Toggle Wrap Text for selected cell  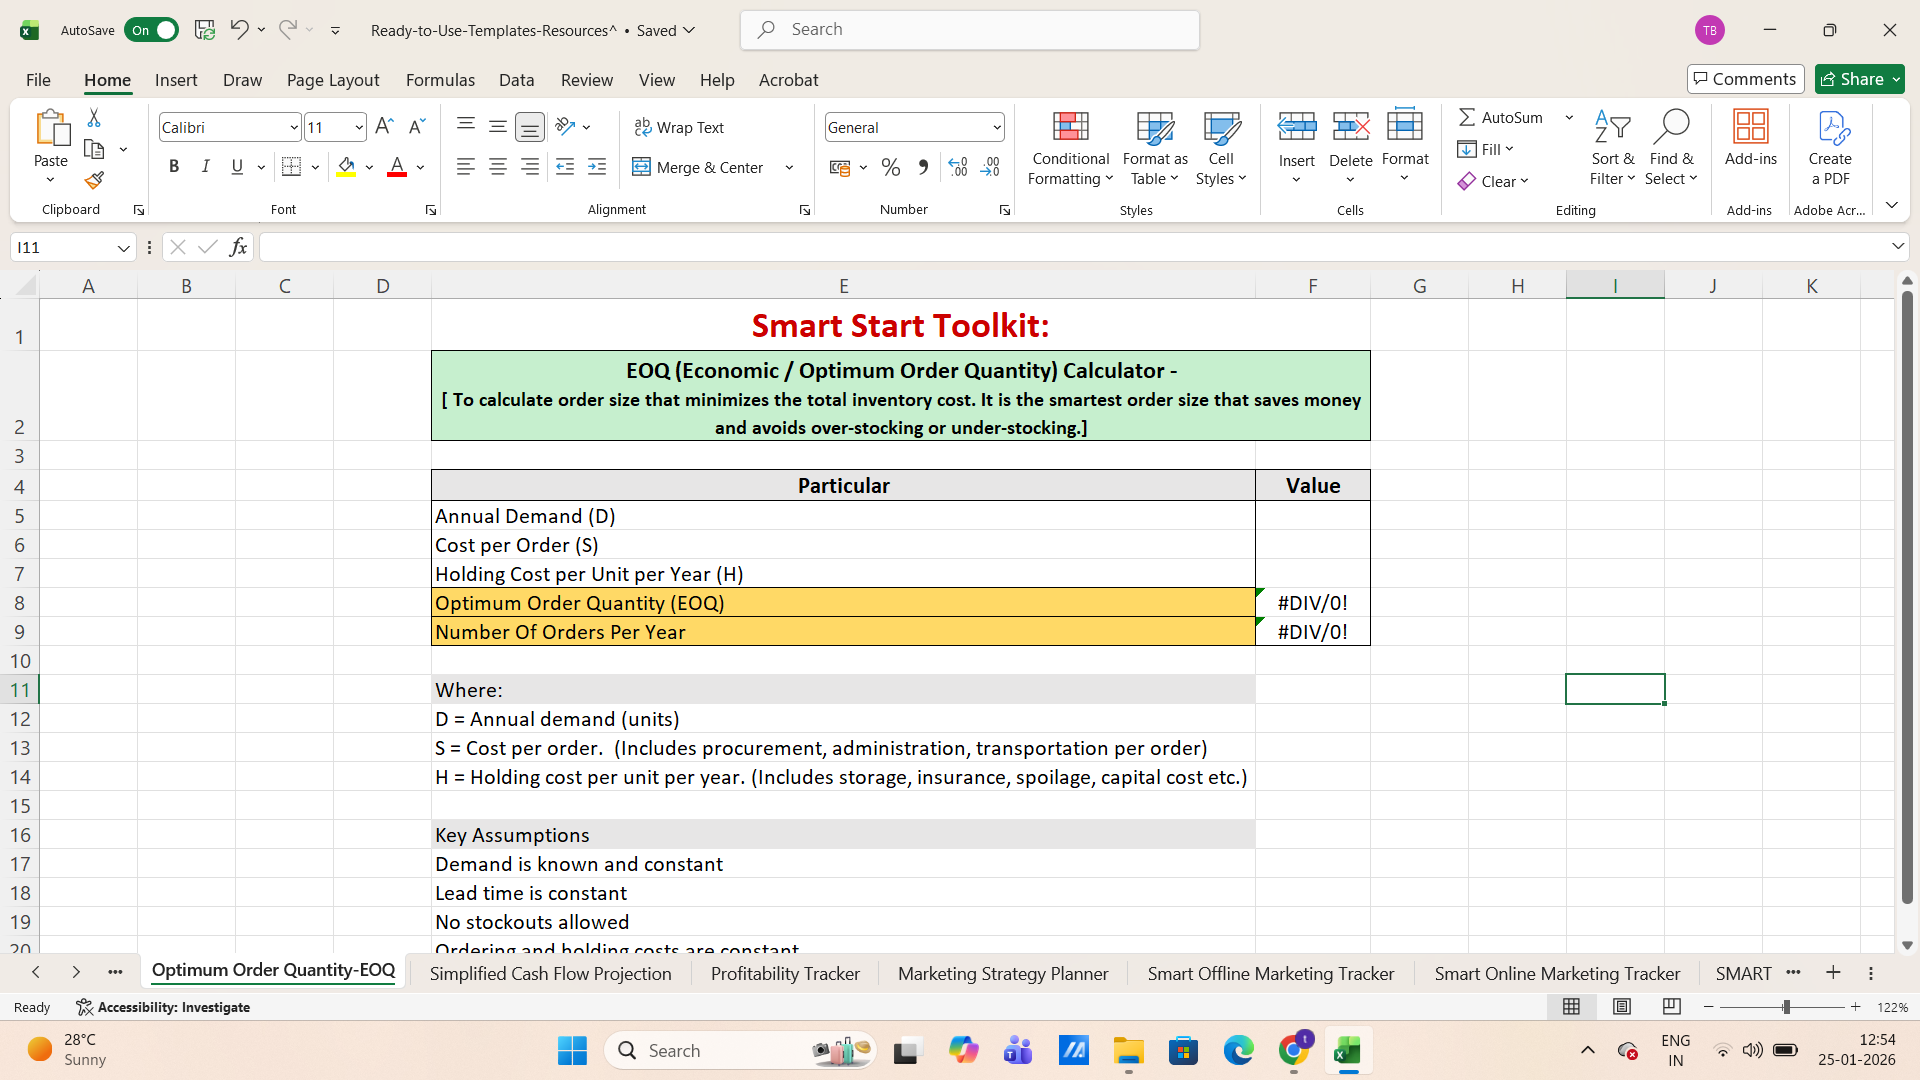(x=679, y=127)
